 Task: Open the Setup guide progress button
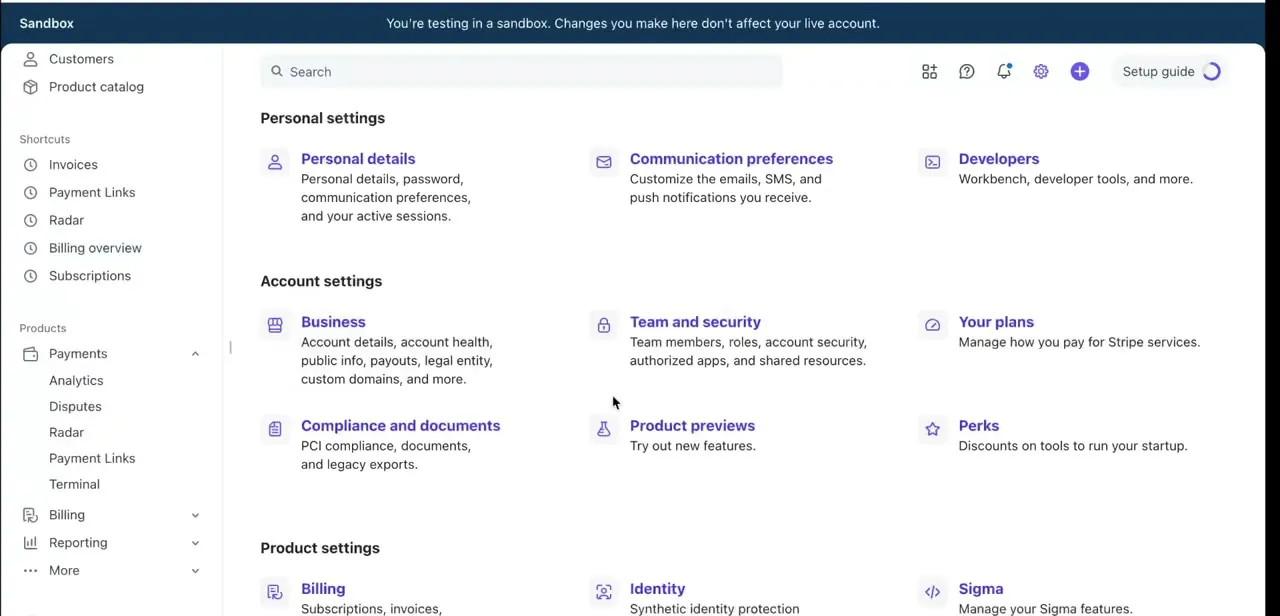1171,72
